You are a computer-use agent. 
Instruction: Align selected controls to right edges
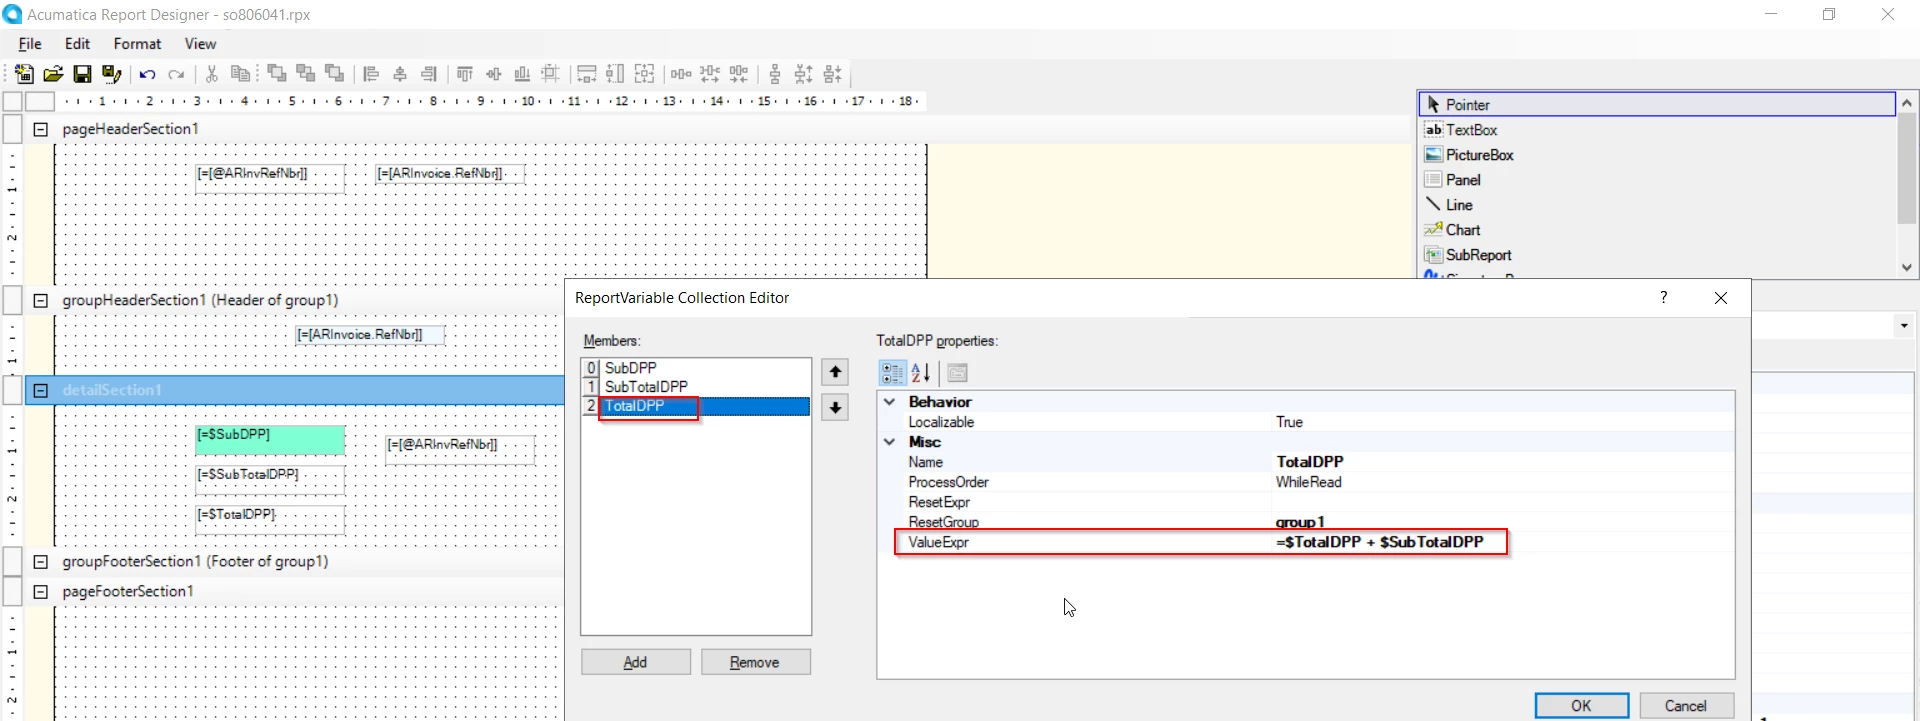coord(428,74)
